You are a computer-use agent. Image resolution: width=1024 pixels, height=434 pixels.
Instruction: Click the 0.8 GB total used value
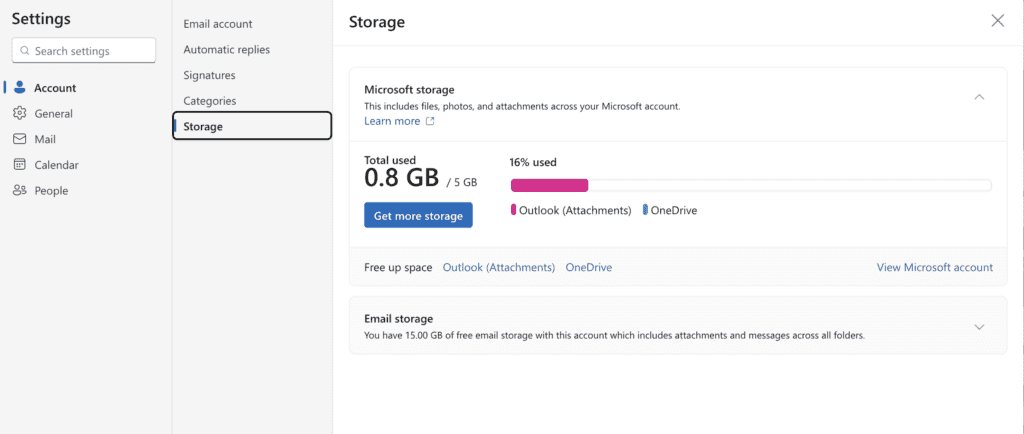402,178
